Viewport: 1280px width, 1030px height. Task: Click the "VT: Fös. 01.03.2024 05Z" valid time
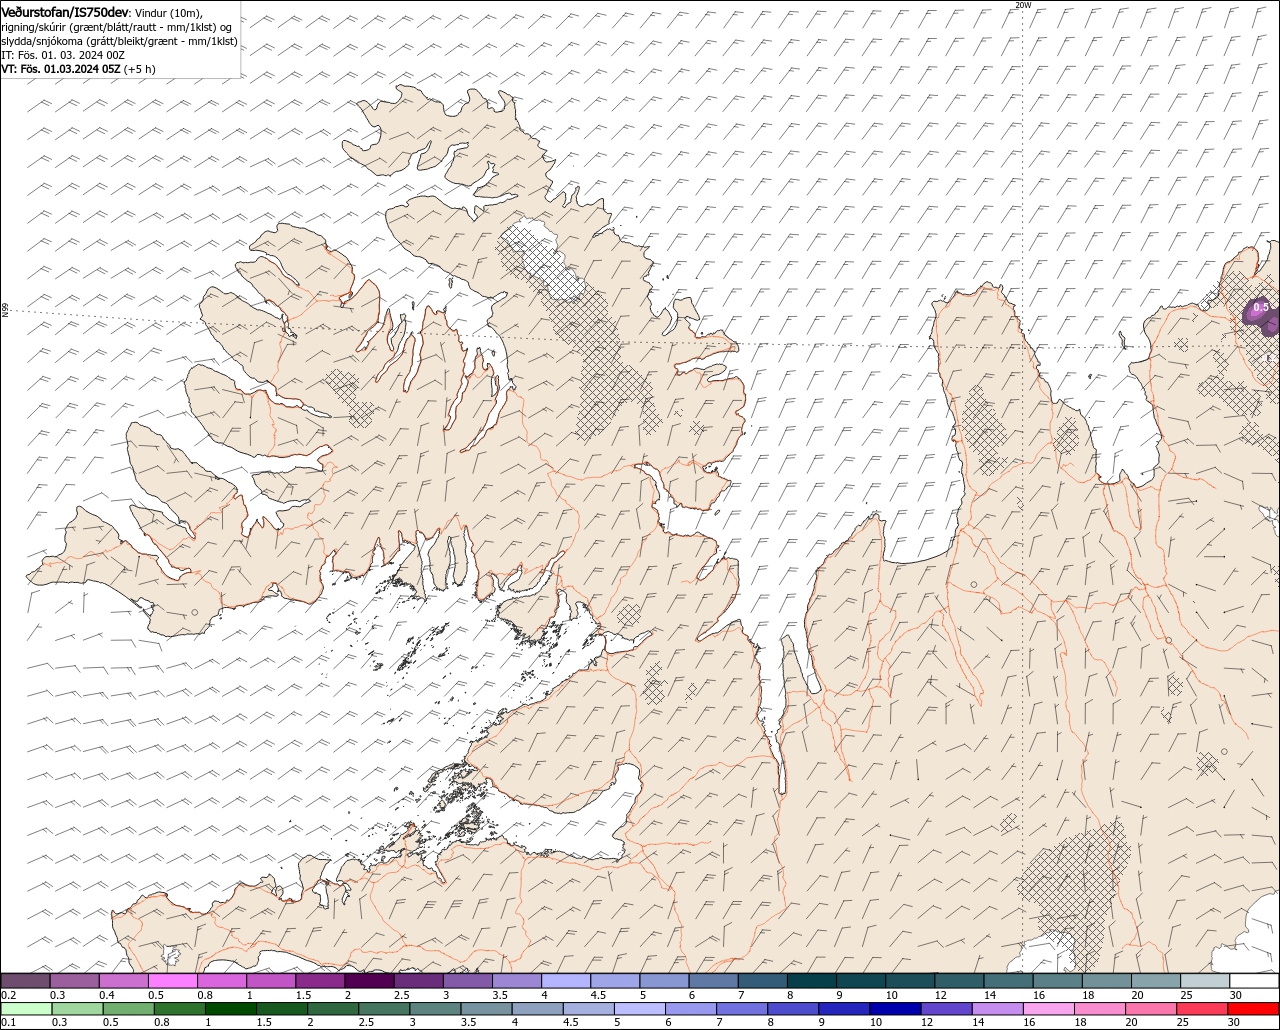point(61,69)
